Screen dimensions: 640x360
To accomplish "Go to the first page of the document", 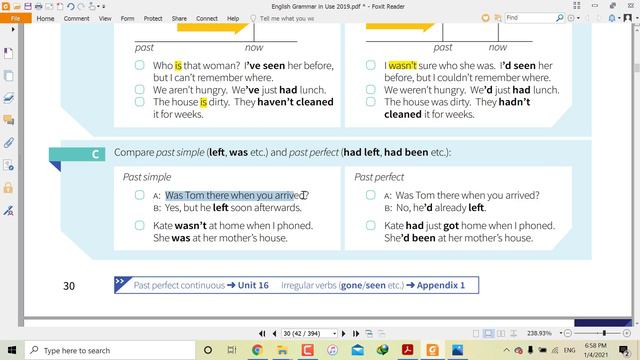I will pos(262,333).
